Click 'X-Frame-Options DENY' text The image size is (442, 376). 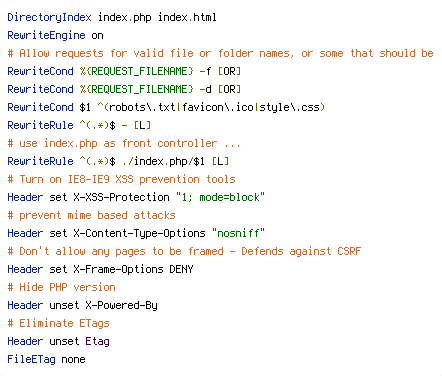pos(133,269)
